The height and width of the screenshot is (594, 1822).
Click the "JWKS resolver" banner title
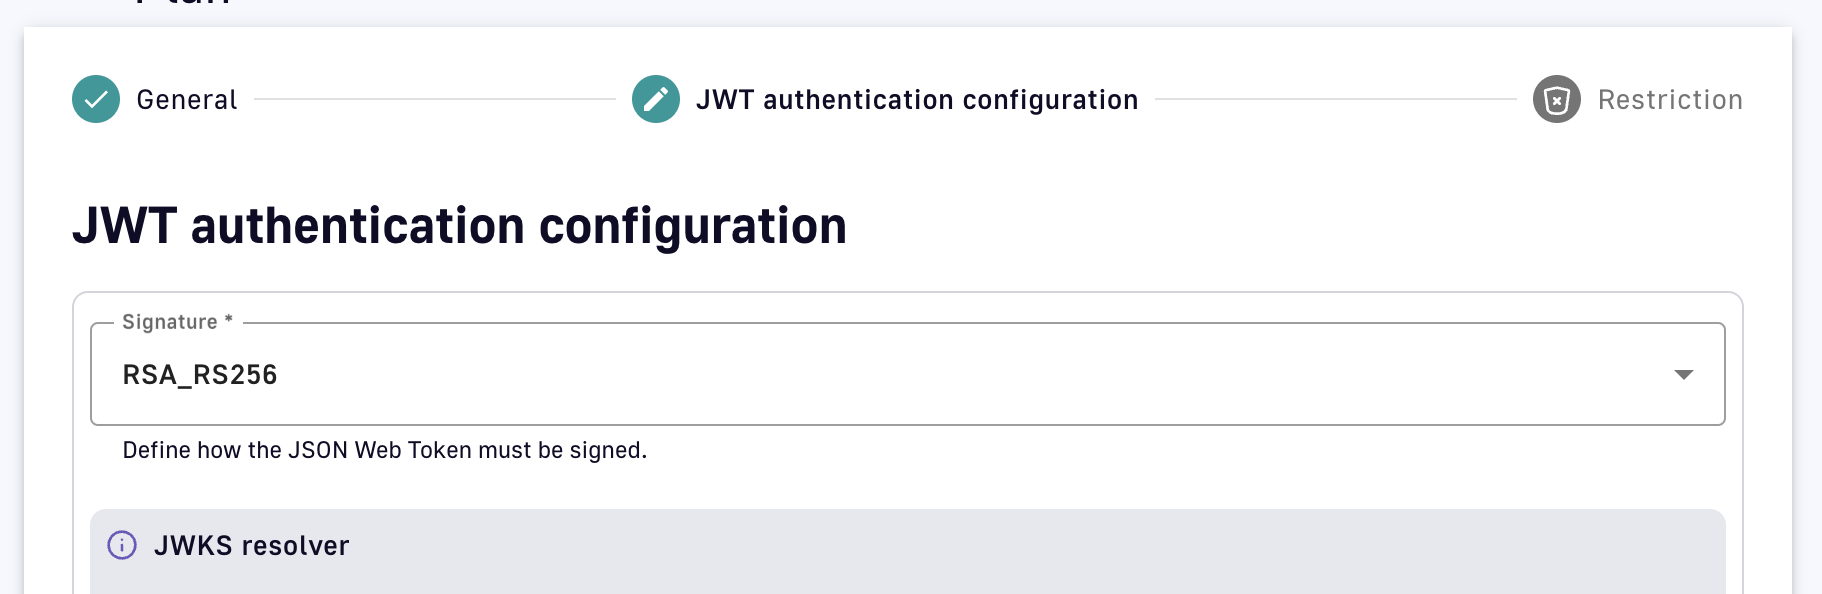coord(251,545)
